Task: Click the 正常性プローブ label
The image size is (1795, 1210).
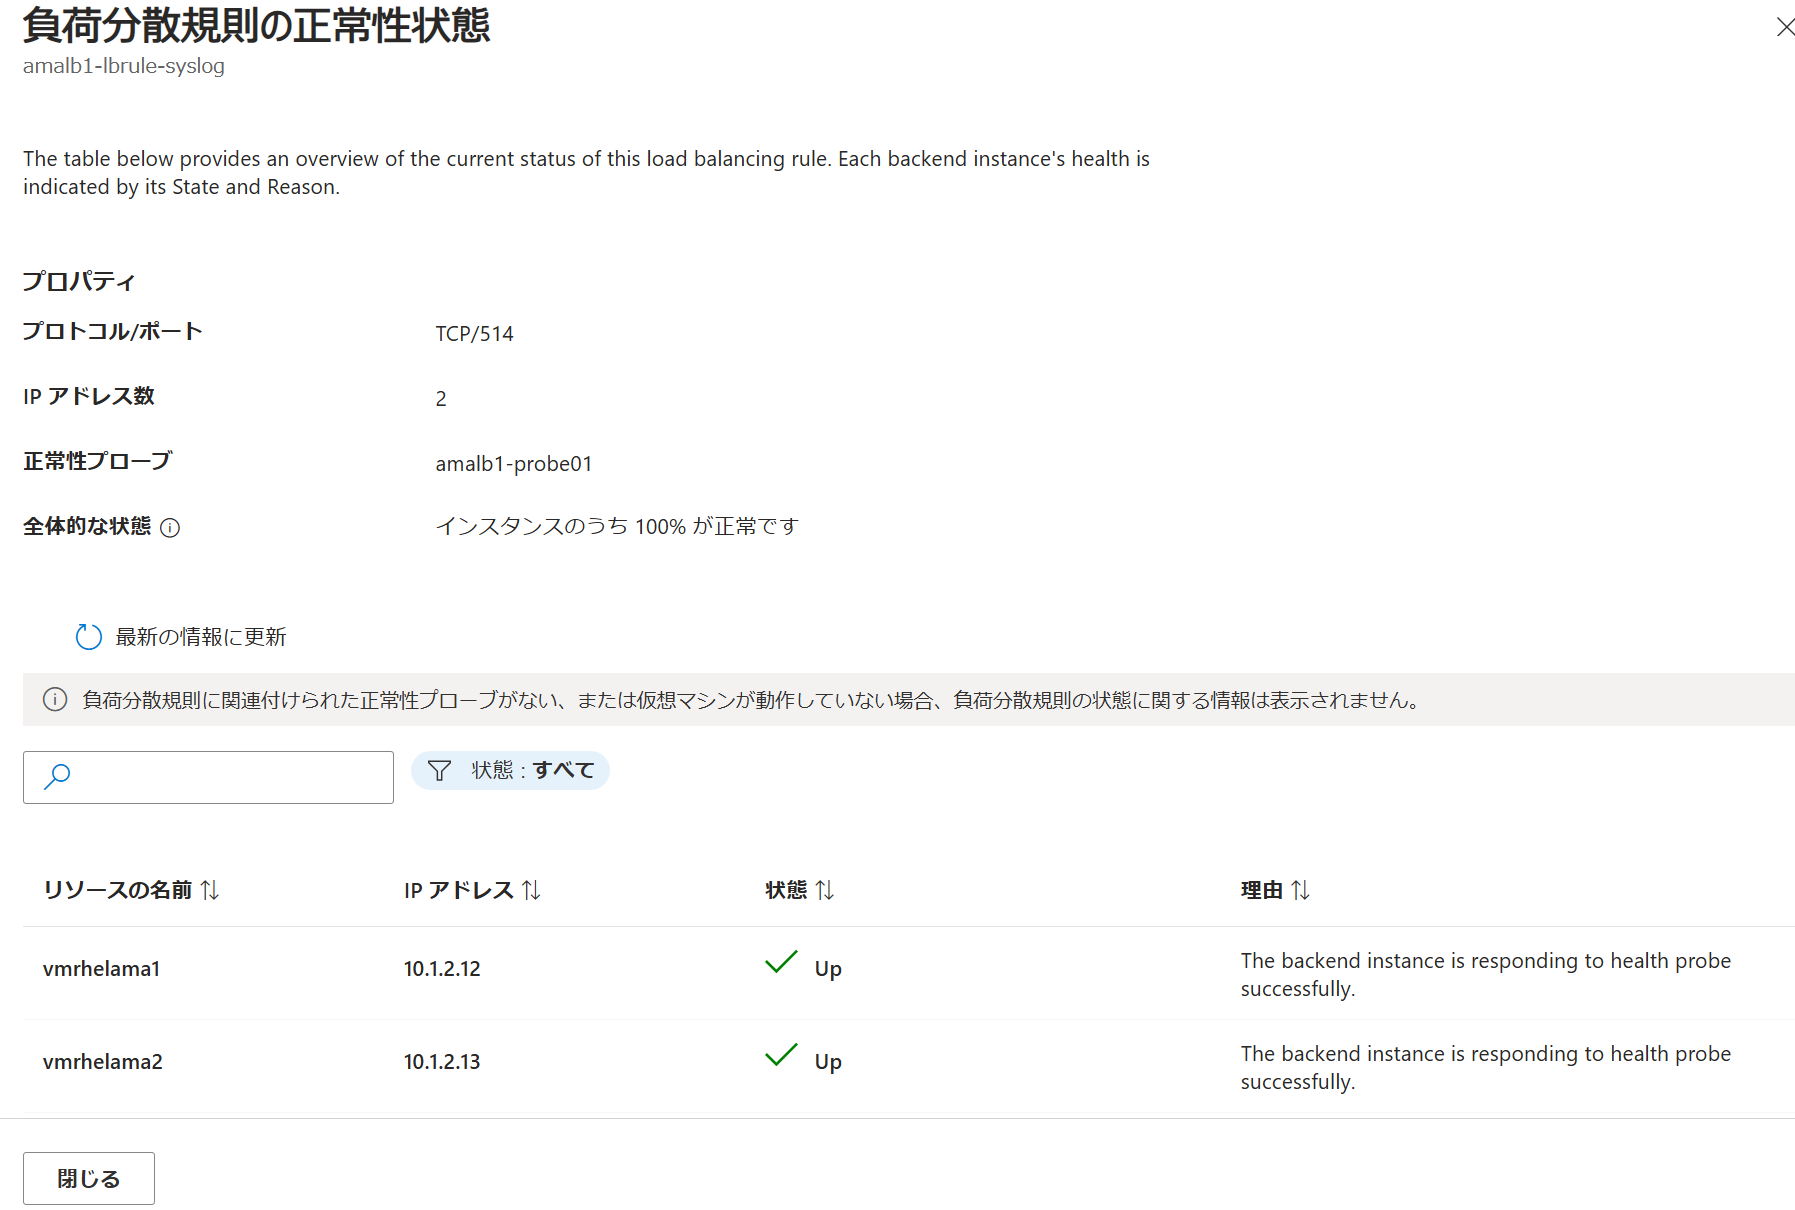Action: coord(98,461)
